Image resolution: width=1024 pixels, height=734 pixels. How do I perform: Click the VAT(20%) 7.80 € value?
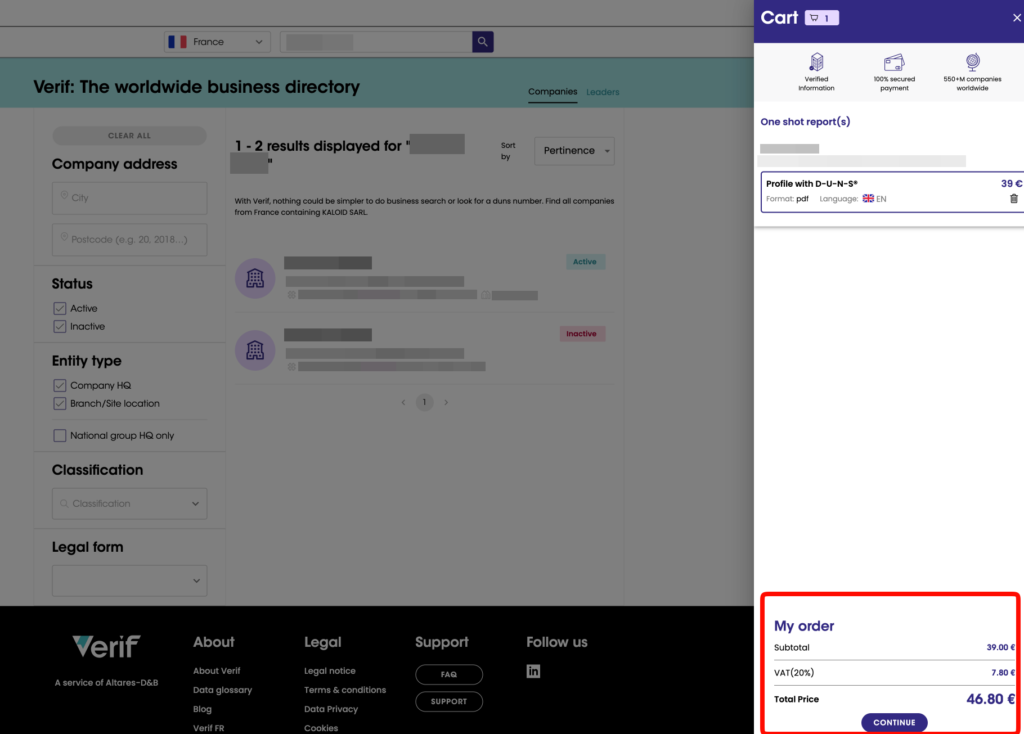tap(1002, 673)
